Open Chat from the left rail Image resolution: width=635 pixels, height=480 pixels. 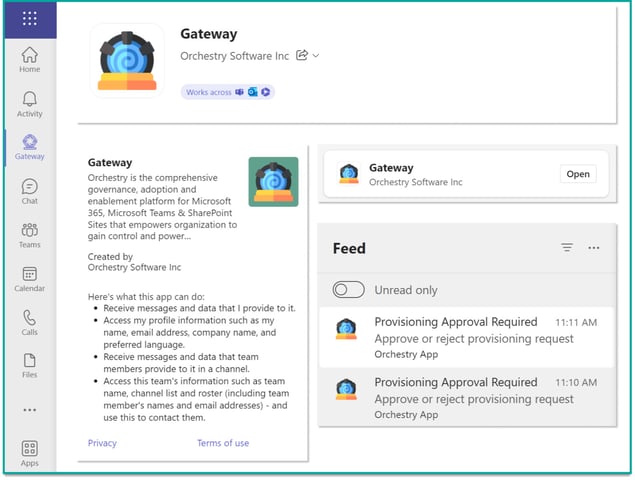30,191
